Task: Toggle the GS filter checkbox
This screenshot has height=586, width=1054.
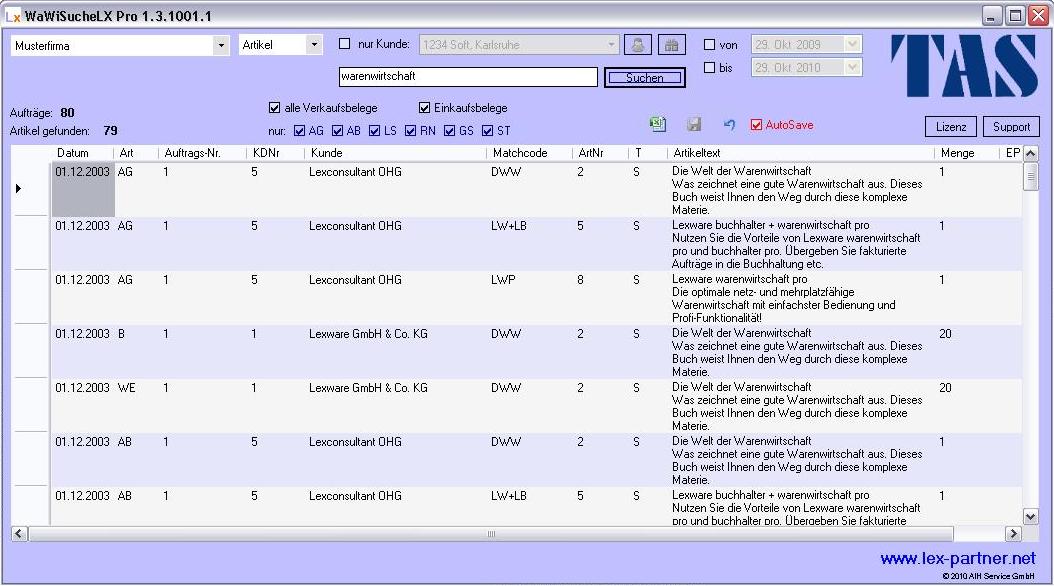Action: click(x=450, y=130)
